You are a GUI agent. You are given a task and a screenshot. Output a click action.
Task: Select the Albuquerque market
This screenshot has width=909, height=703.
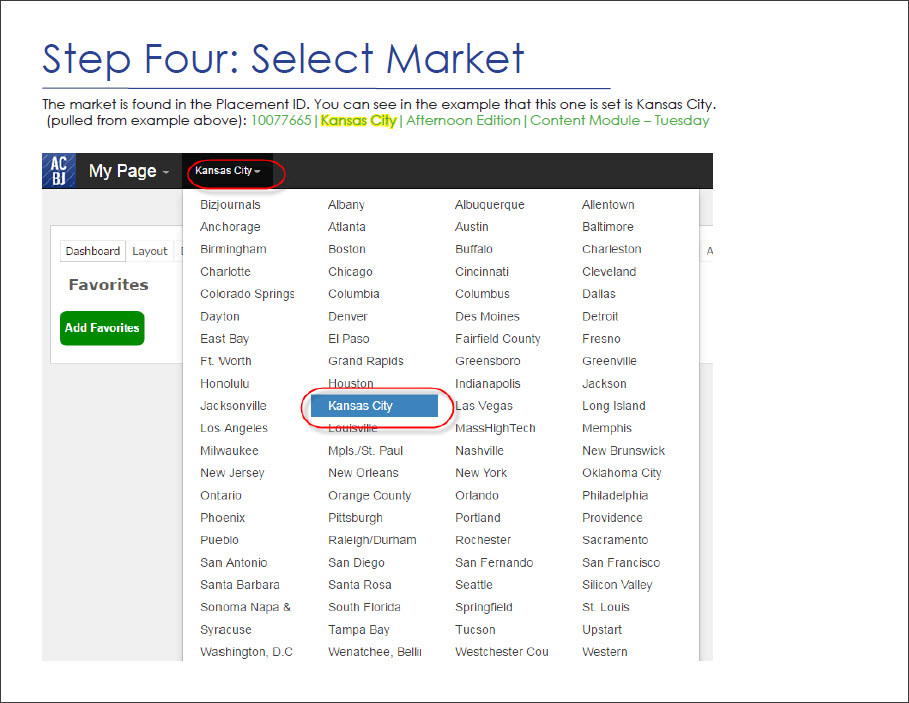[489, 205]
